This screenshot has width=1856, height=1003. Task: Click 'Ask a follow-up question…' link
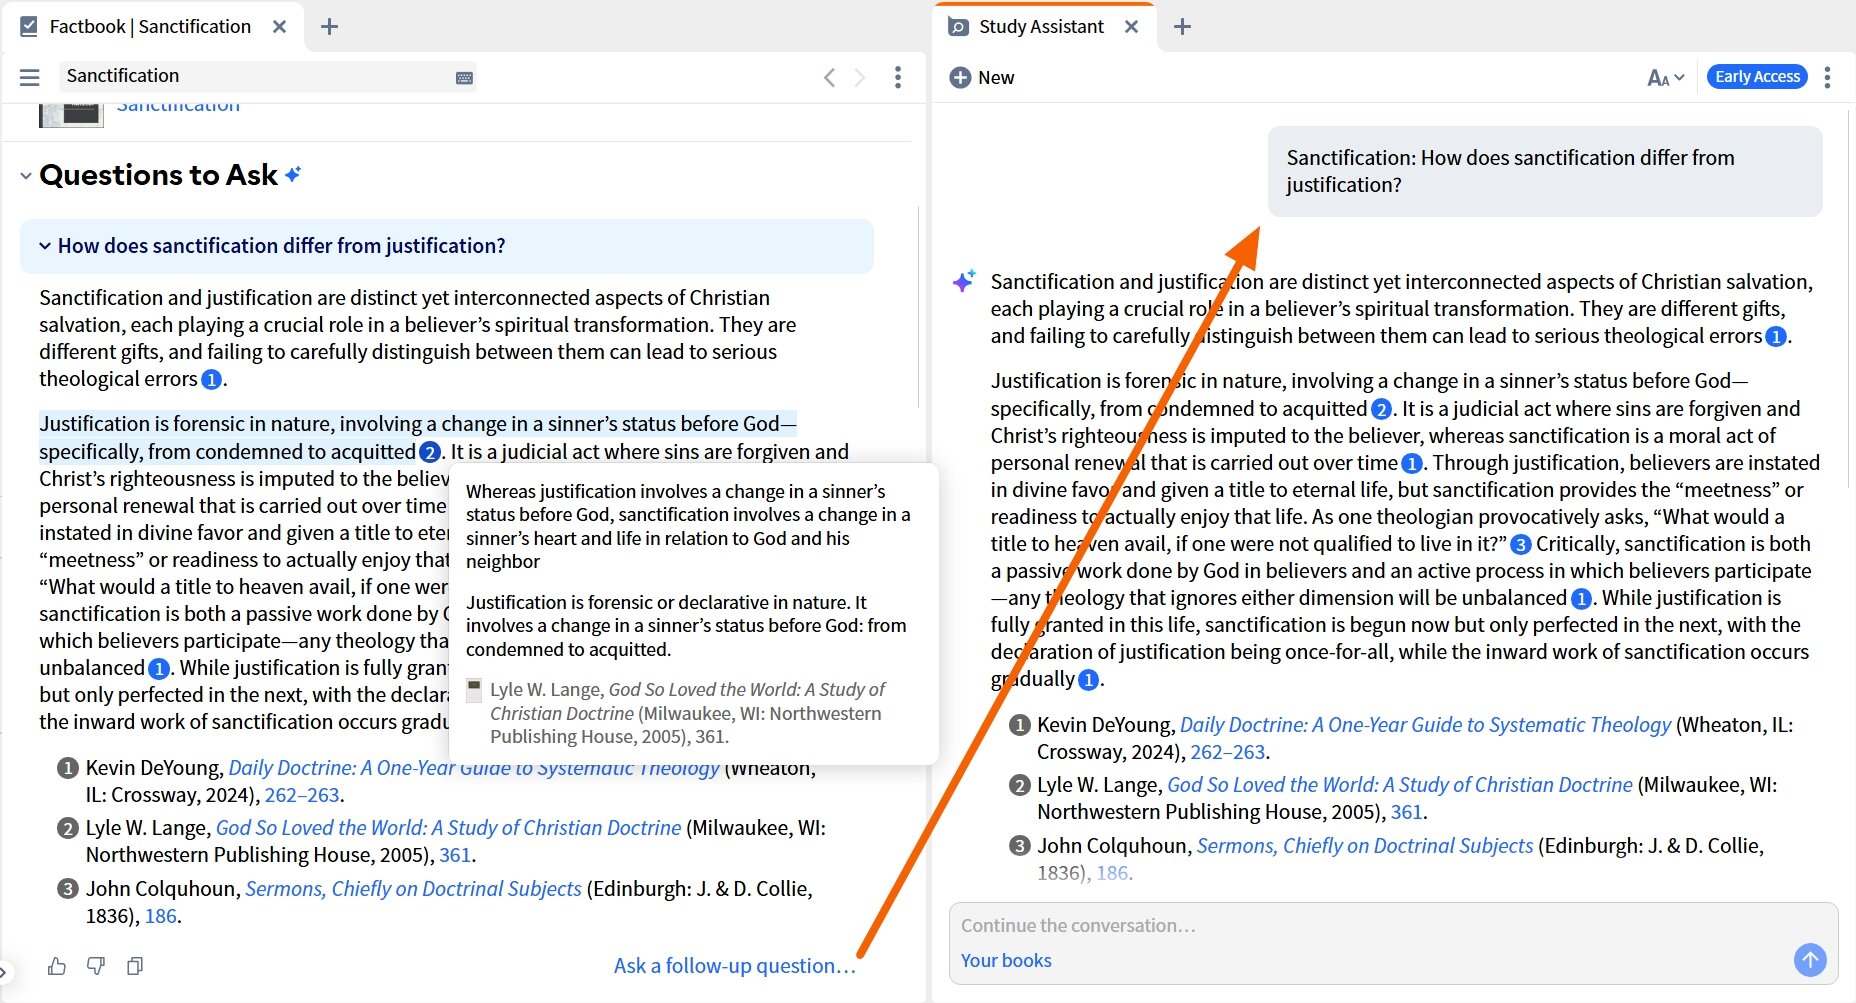pyautogui.click(x=735, y=966)
